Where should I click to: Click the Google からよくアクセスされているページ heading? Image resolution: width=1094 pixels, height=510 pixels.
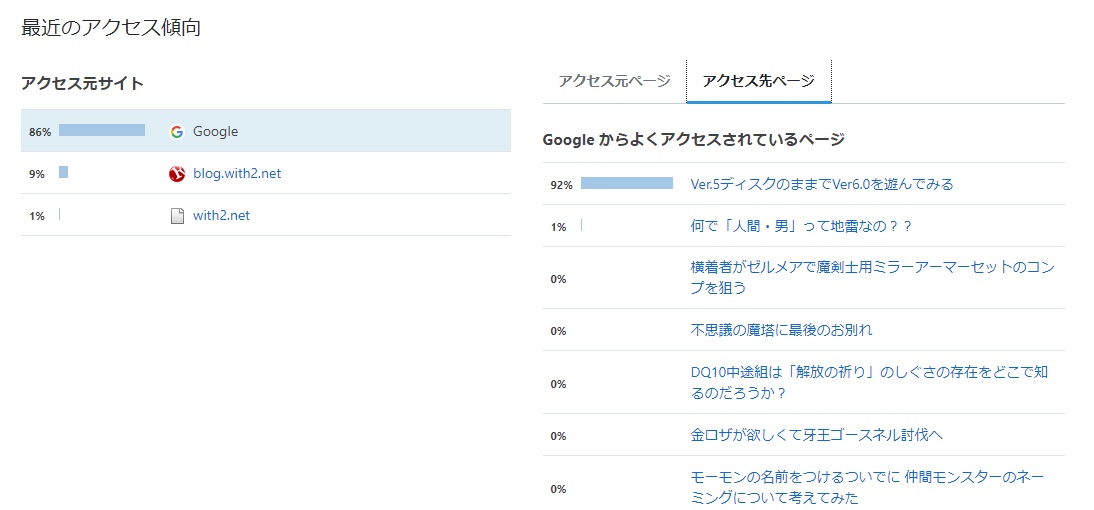pyautogui.click(x=694, y=140)
